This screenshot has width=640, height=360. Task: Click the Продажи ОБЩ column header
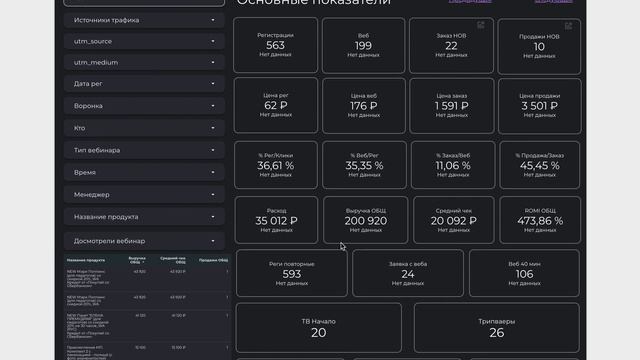point(213,260)
